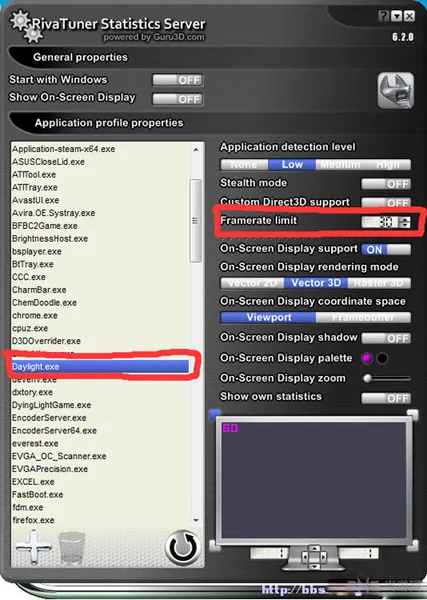Viewport: 427px width, 600px height.
Task: Select ChemDoodle.exe profile
Action: point(44,303)
